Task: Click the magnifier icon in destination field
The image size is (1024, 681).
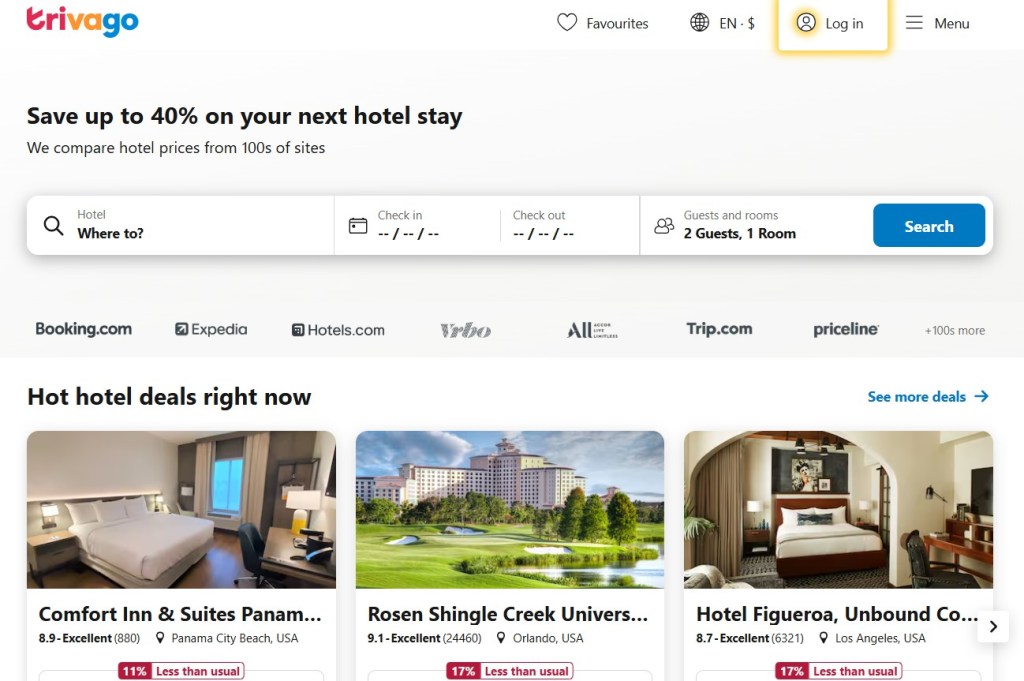Action: tap(54, 226)
